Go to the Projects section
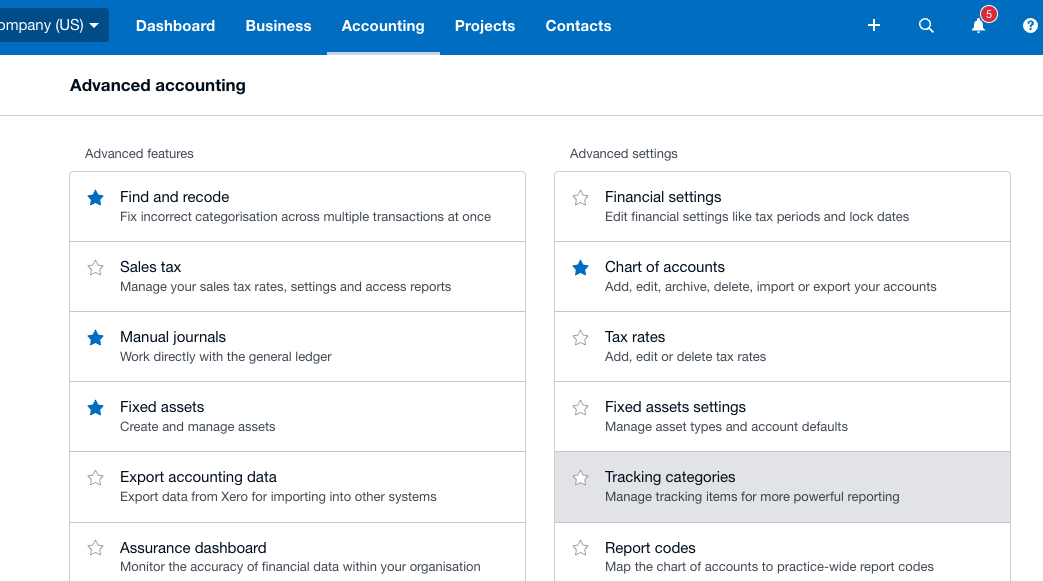The height and width of the screenshot is (581, 1043). pos(485,26)
